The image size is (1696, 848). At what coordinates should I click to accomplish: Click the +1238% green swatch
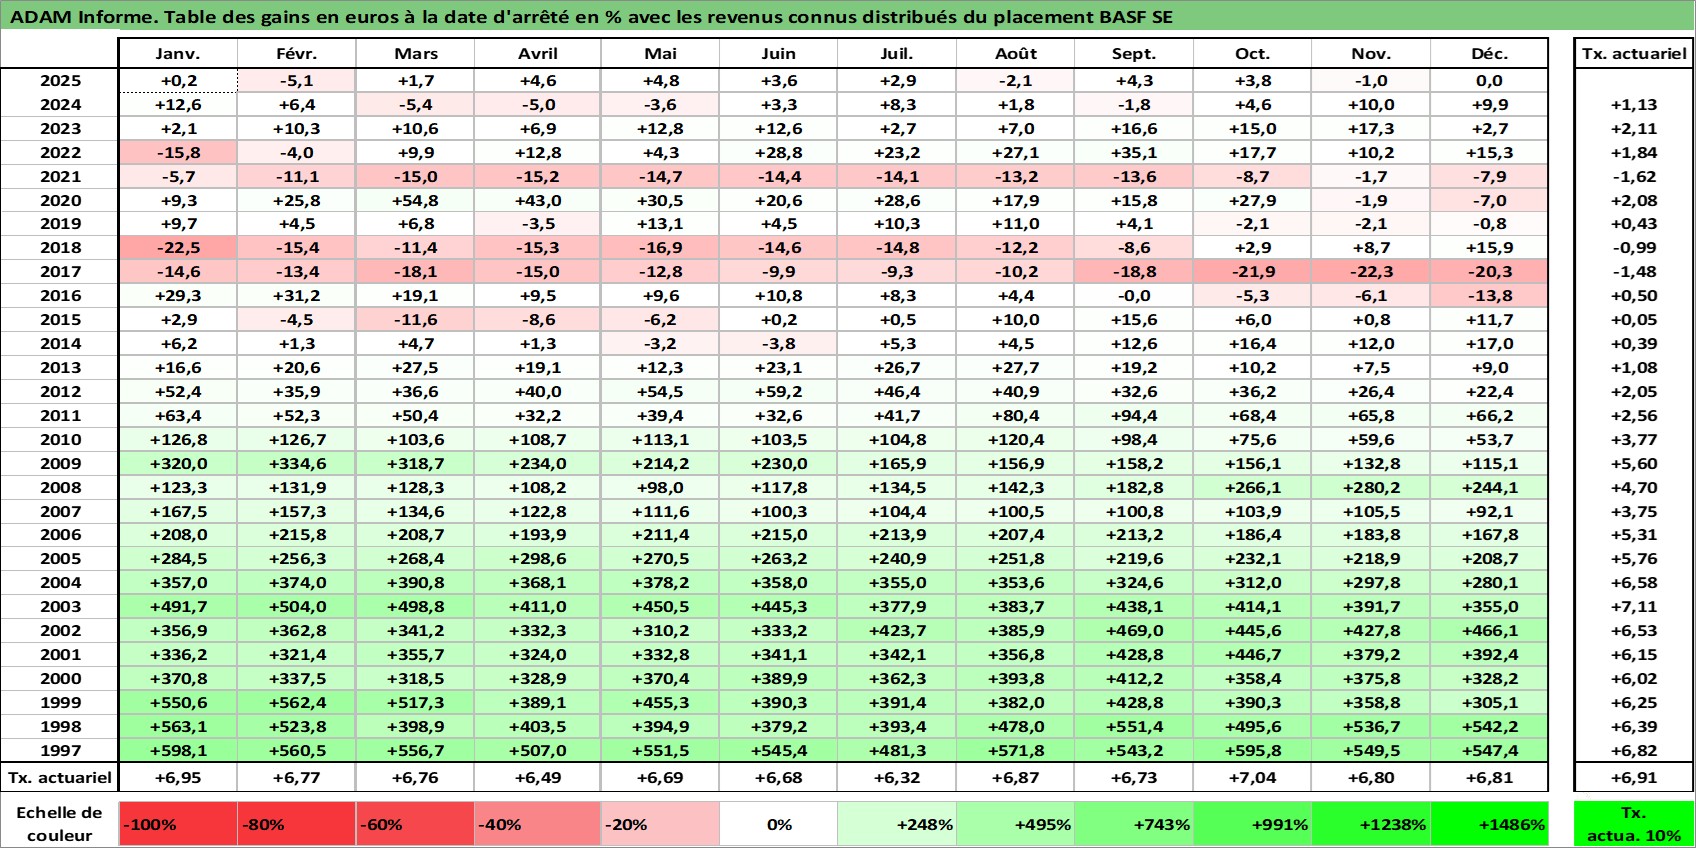[1371, 824]
